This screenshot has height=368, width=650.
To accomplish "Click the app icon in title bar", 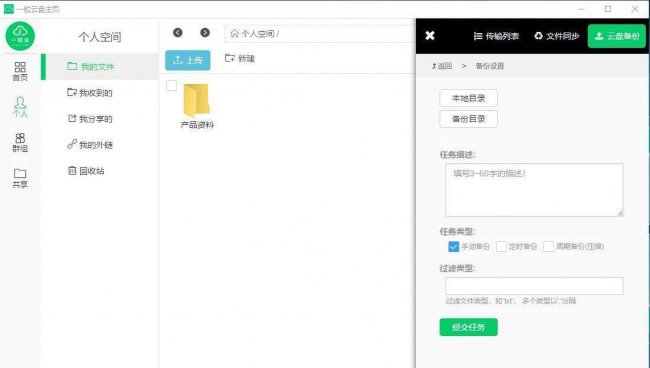I will pos(9,9).
